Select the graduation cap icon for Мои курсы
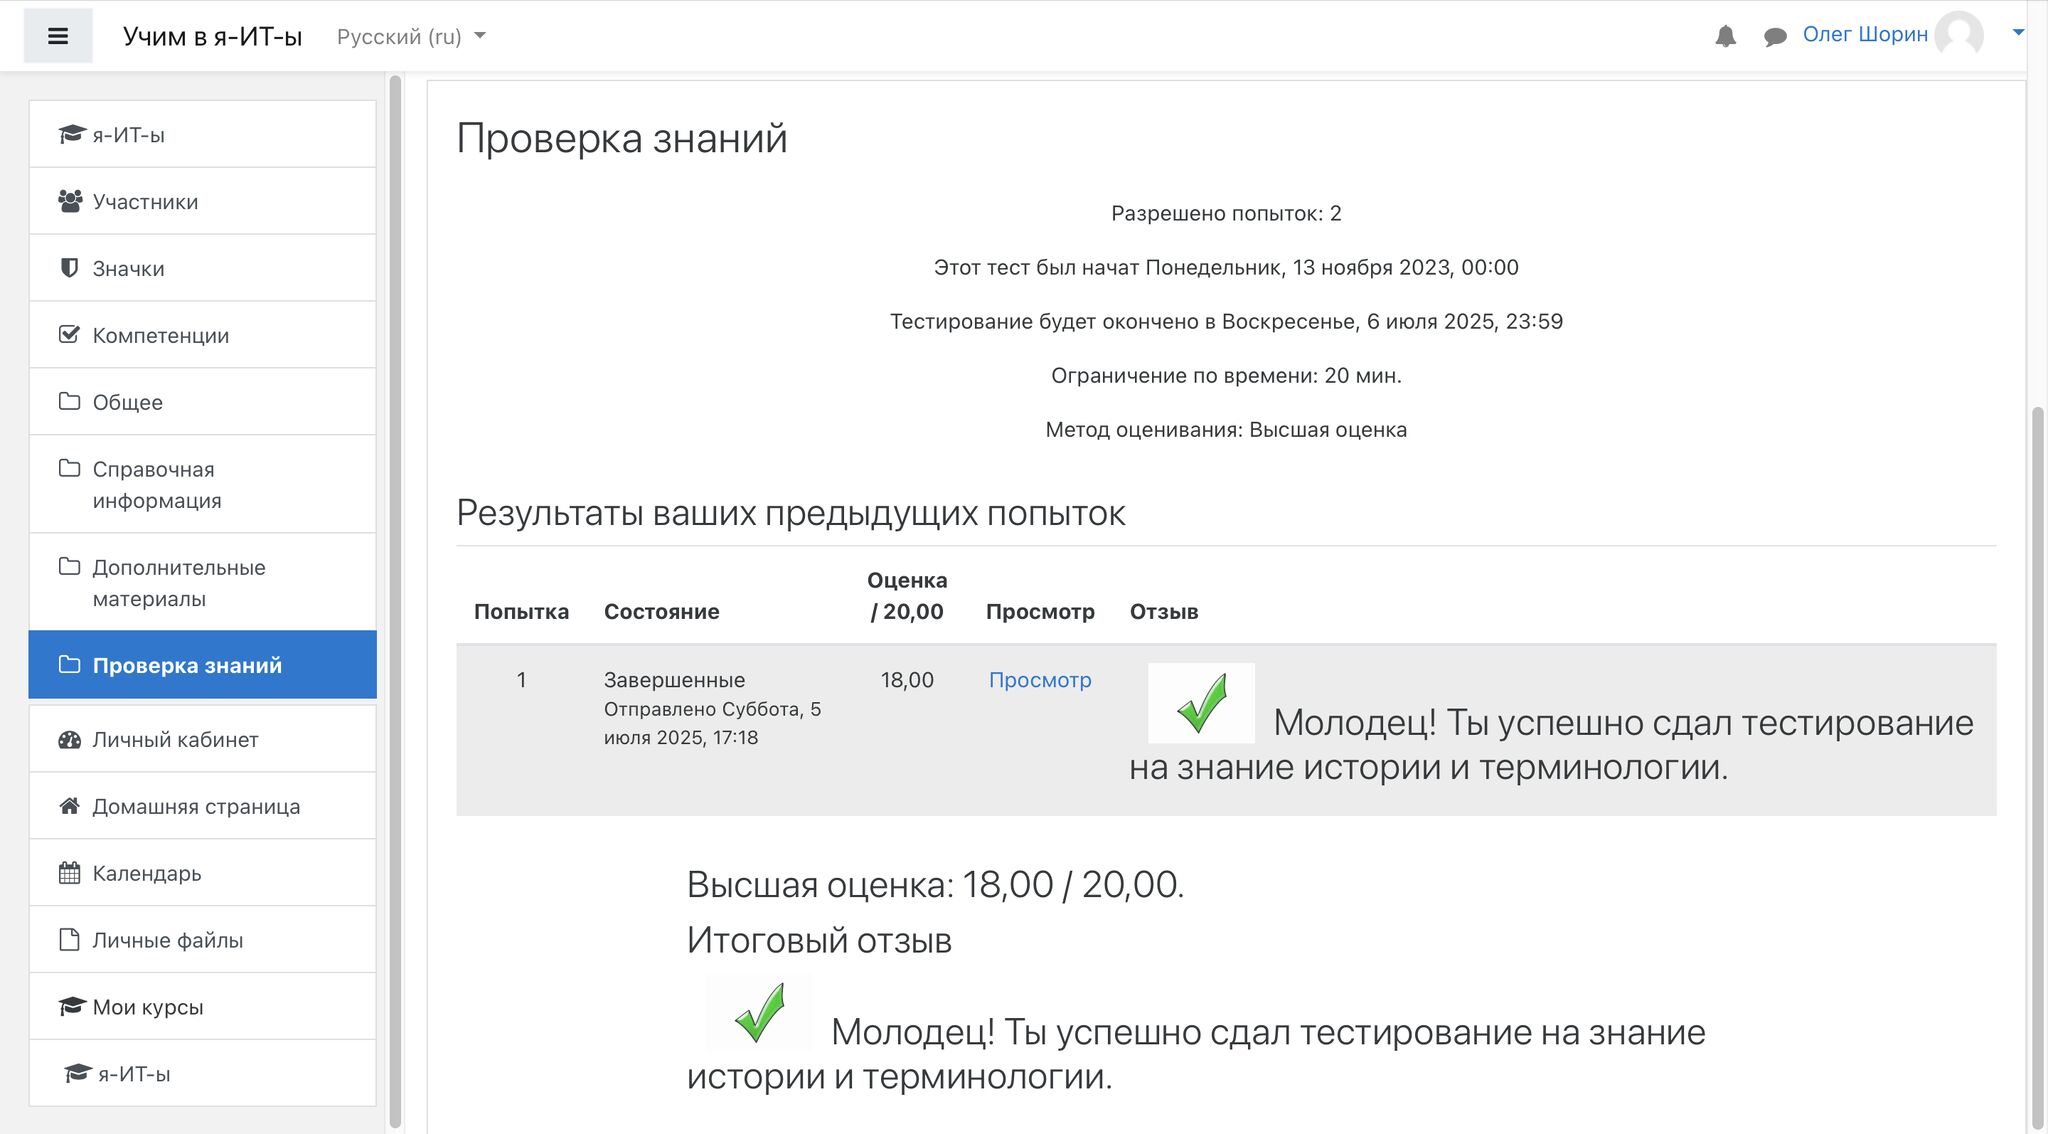The image size is (2048, 1134). pyautogui.click(x=69, y=1006)
